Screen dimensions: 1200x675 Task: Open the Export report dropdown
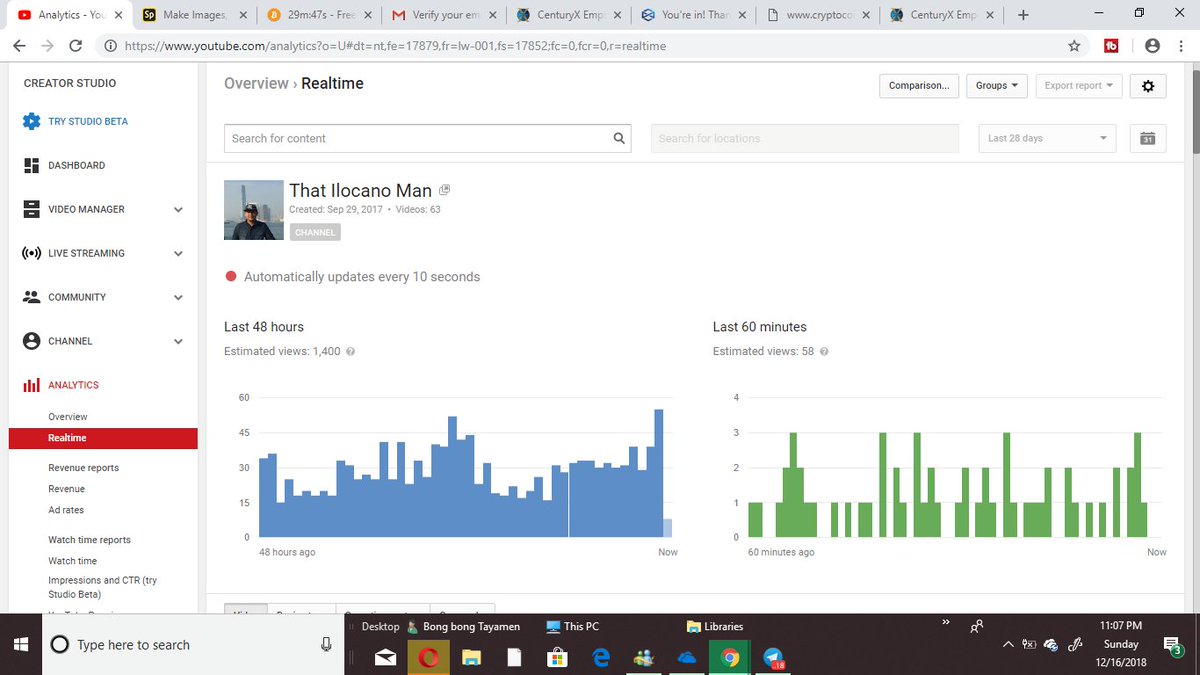tap(1078, 86)
